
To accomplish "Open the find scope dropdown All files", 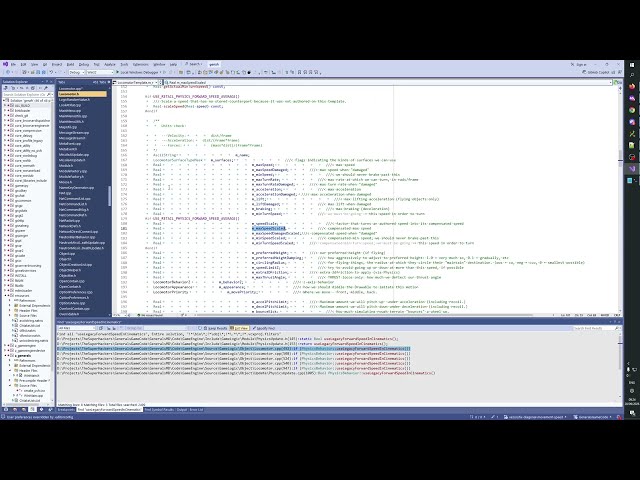I will [77, 328].
